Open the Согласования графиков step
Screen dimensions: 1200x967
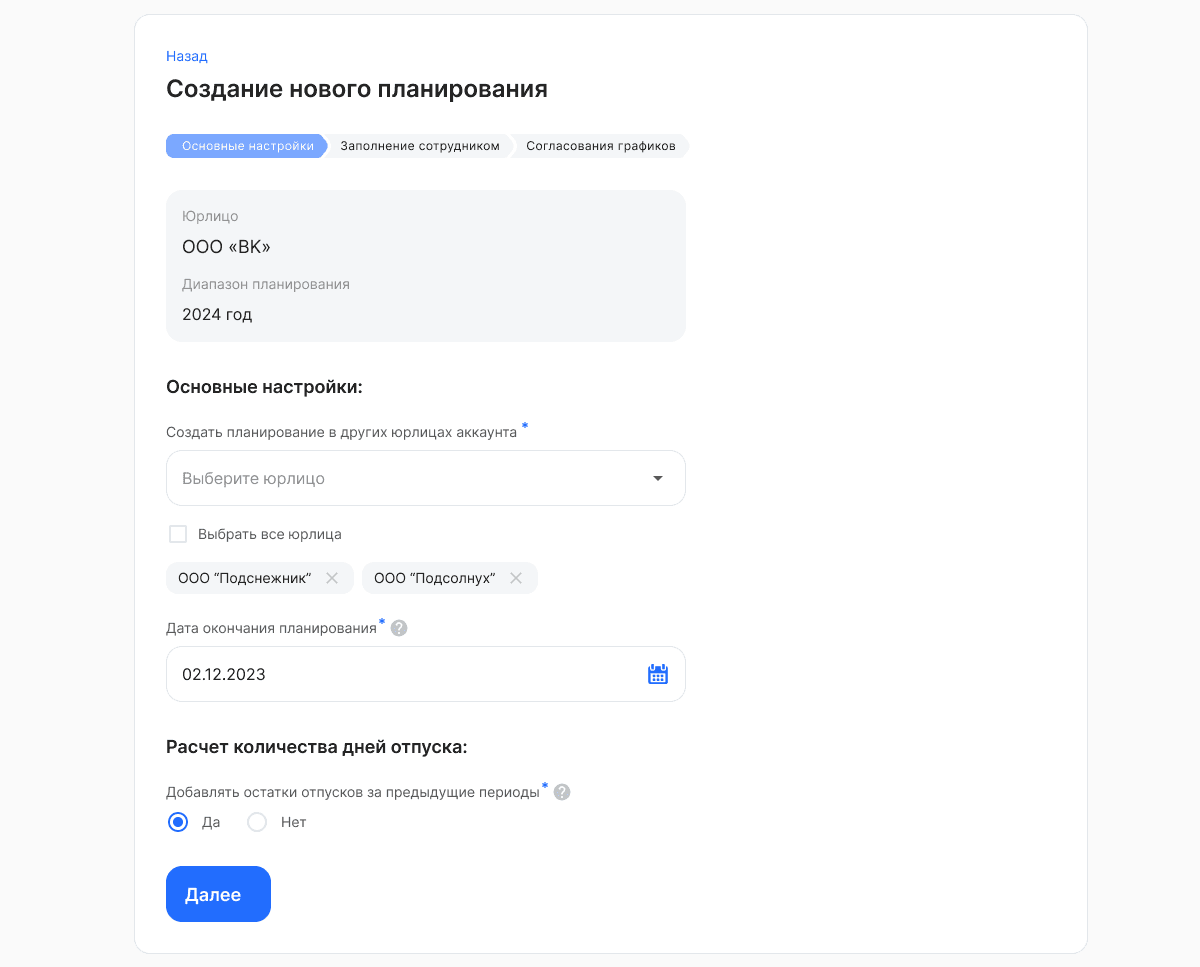(601, 146)
